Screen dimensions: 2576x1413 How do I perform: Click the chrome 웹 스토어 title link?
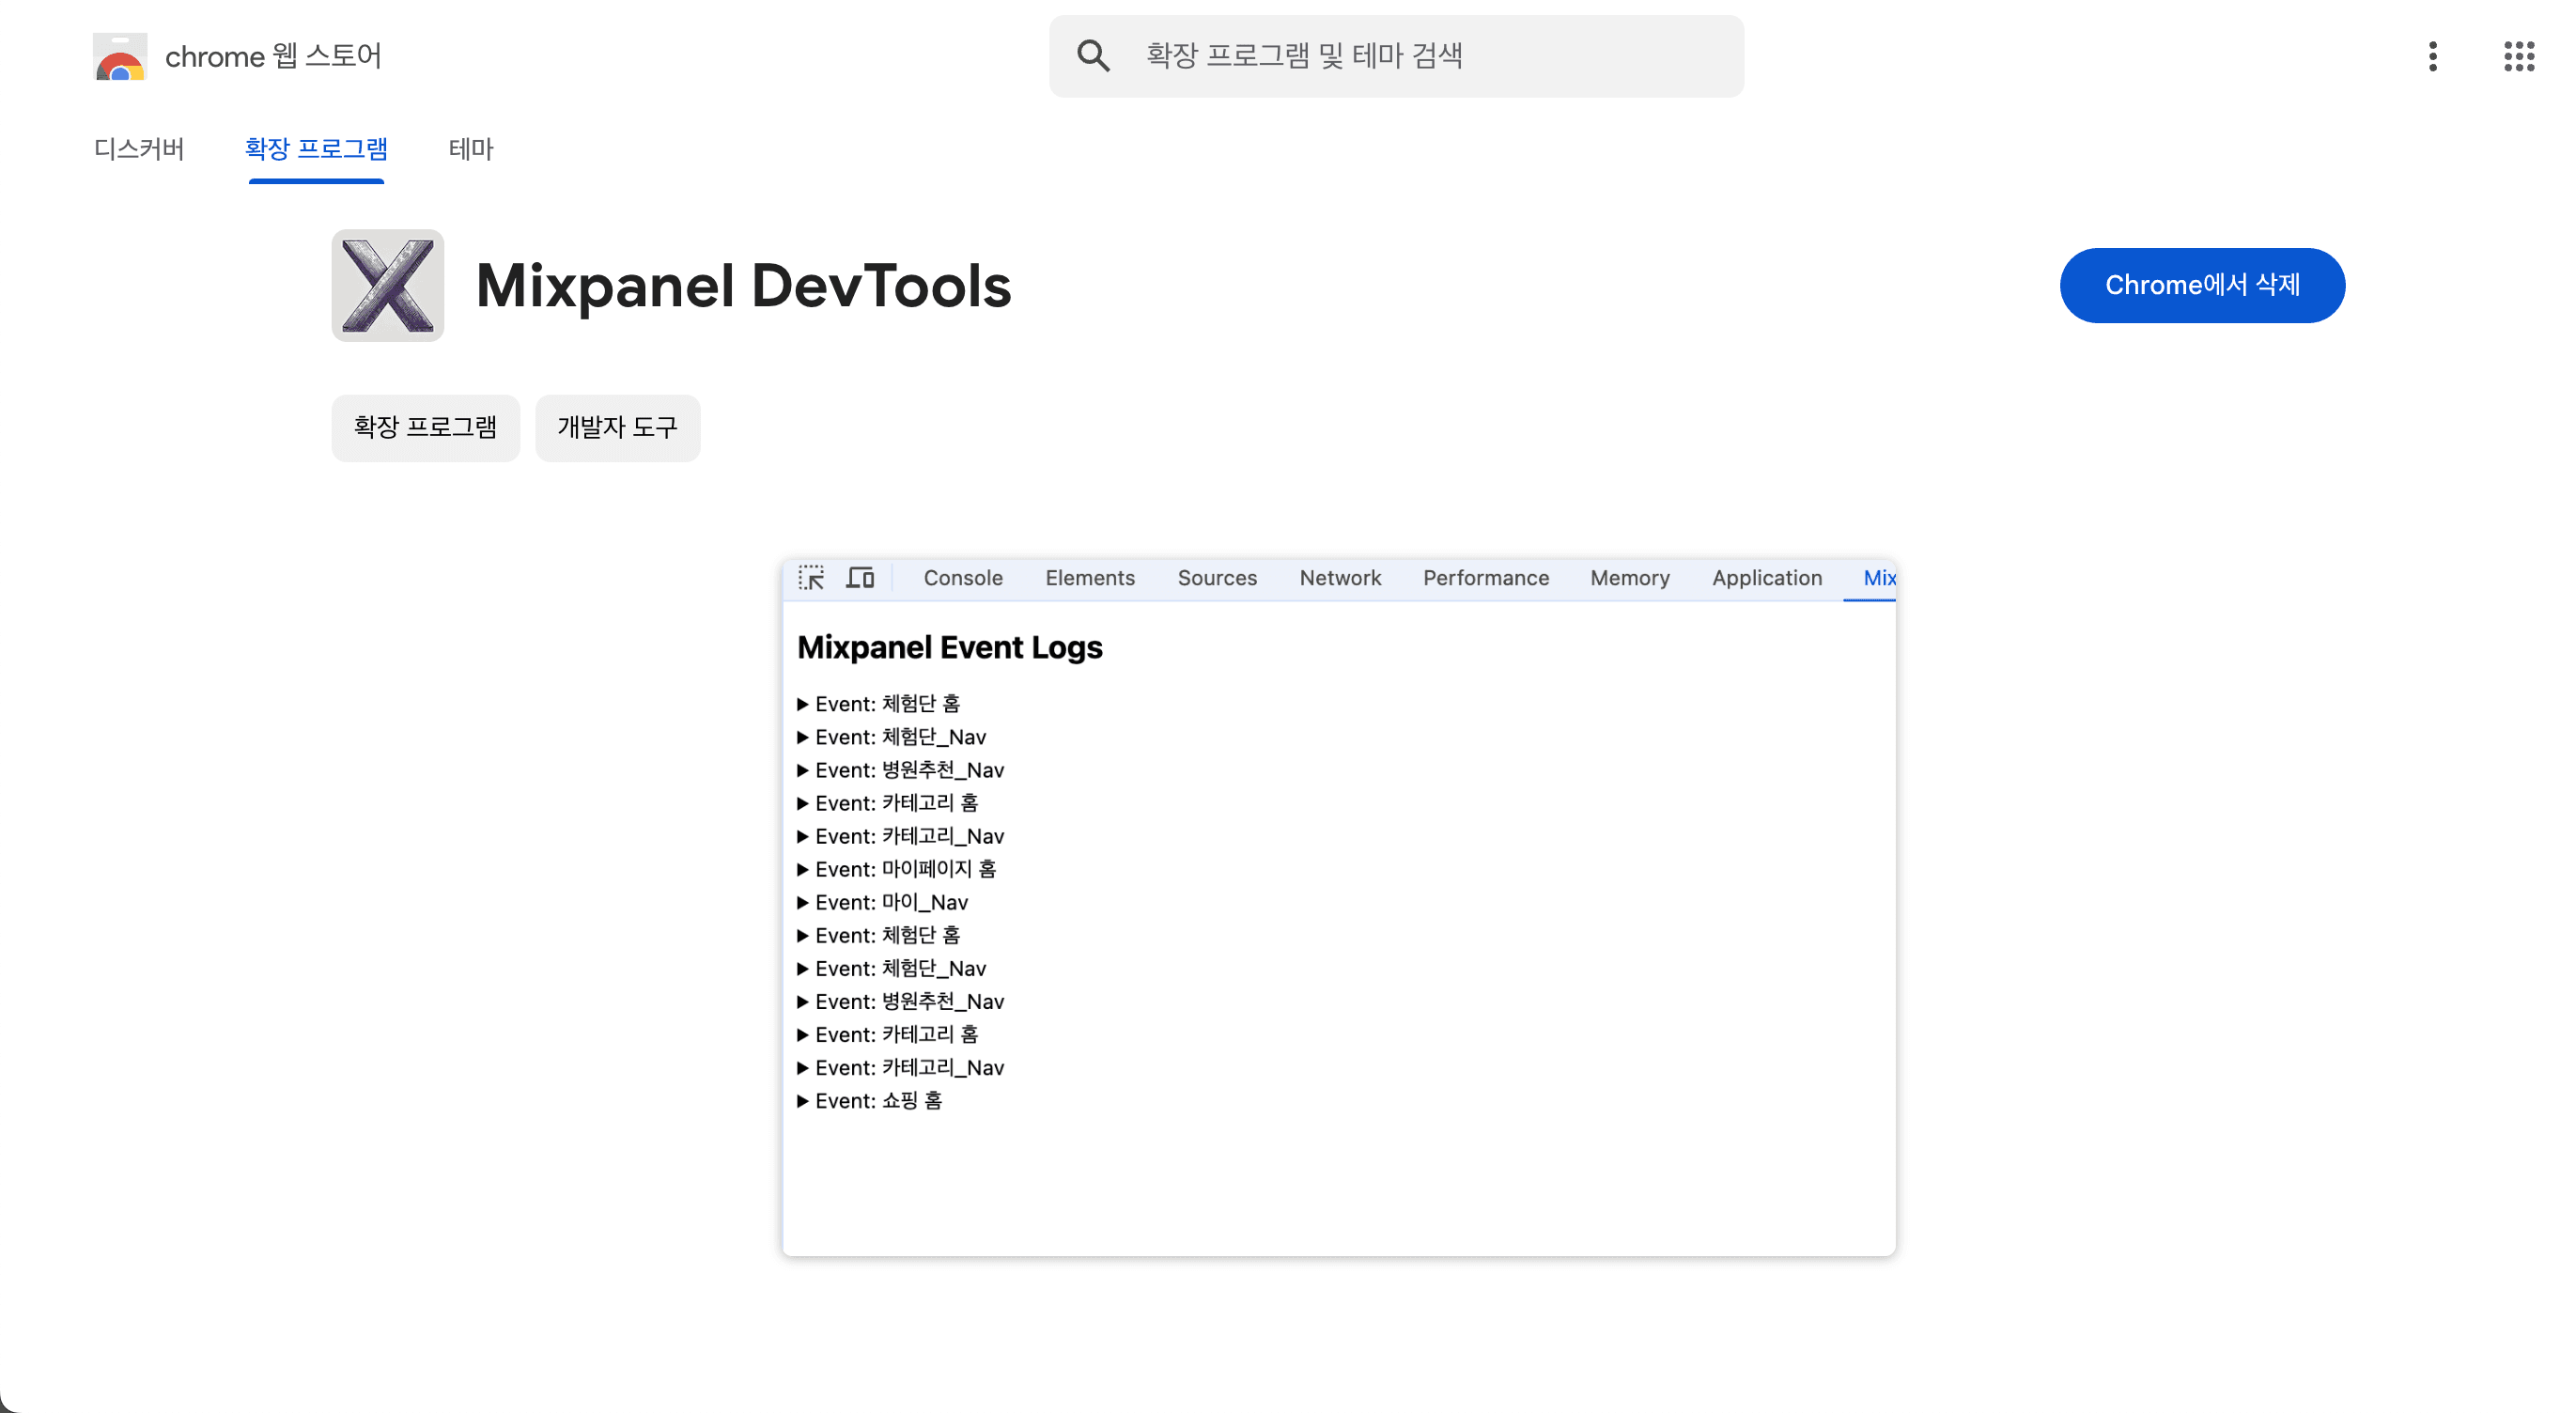(273, 56)
